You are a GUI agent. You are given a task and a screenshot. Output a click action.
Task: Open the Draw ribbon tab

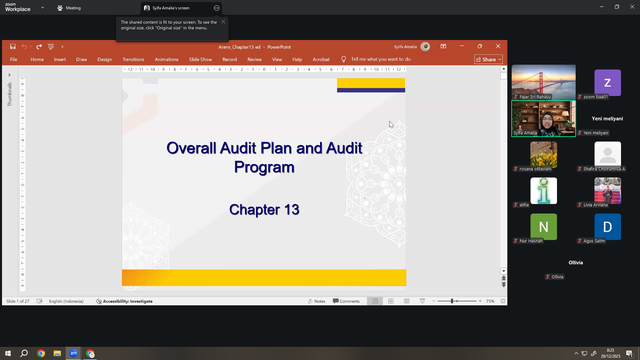(x=81, y=60)
